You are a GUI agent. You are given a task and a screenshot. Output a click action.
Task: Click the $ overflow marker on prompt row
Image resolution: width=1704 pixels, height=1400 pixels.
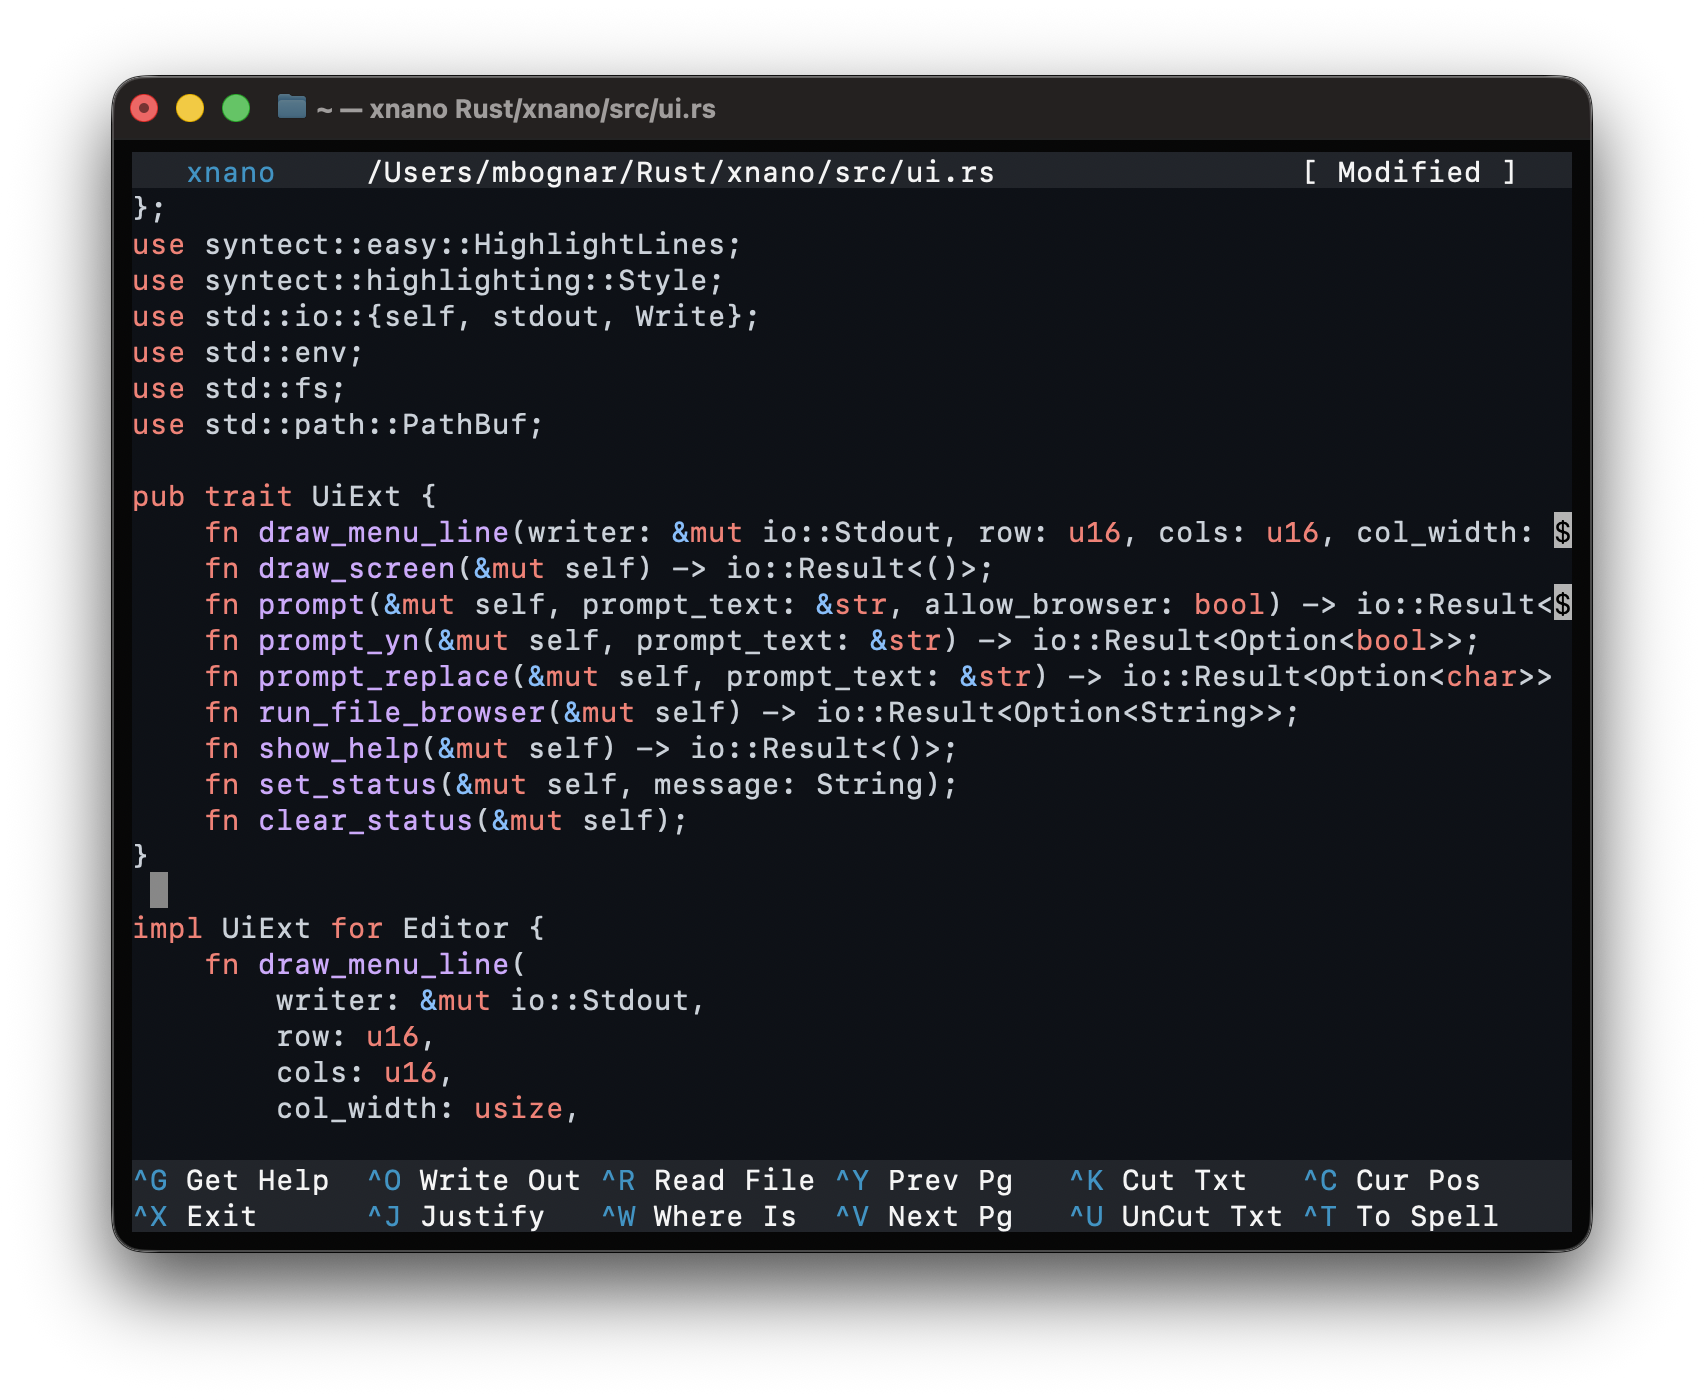[x=1562, y=603]
